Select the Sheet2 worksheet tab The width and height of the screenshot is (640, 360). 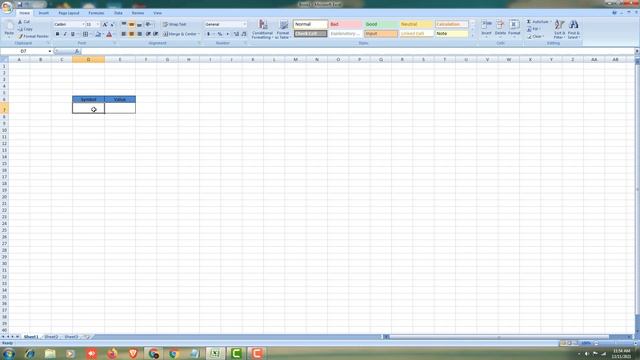click(x=51, y=337)
